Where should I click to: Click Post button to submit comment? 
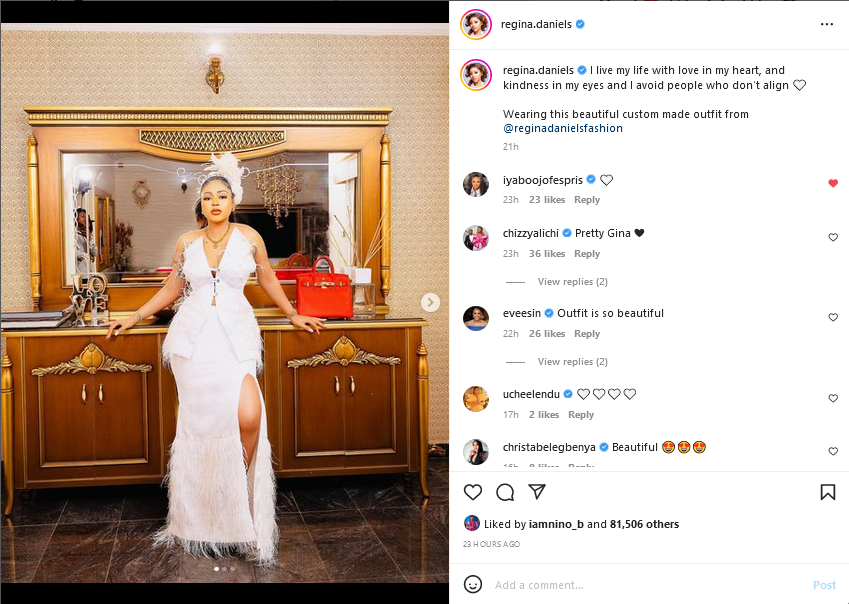tap(824, 585)
